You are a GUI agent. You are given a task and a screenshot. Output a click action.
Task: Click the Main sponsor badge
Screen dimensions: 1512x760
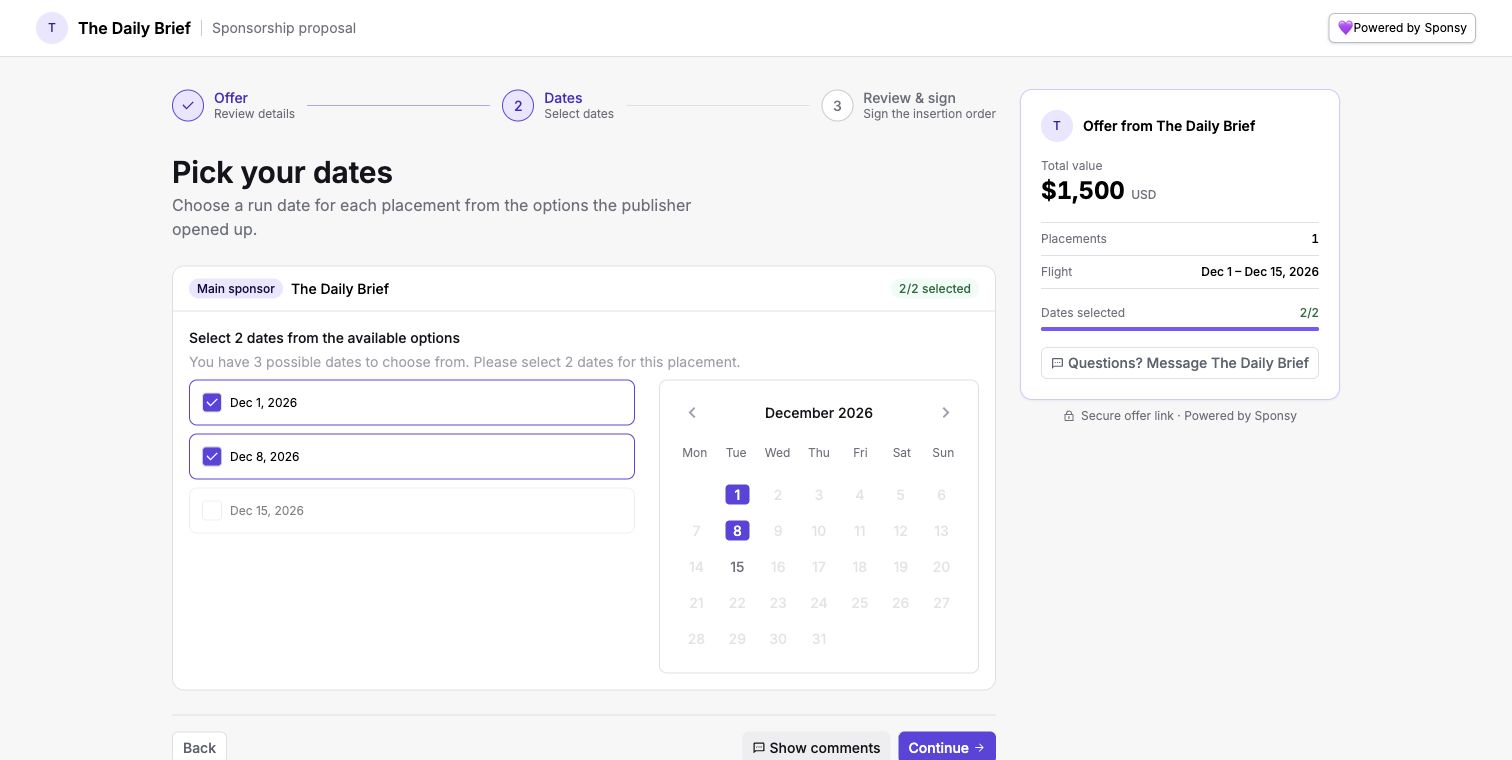coord(236,289)
